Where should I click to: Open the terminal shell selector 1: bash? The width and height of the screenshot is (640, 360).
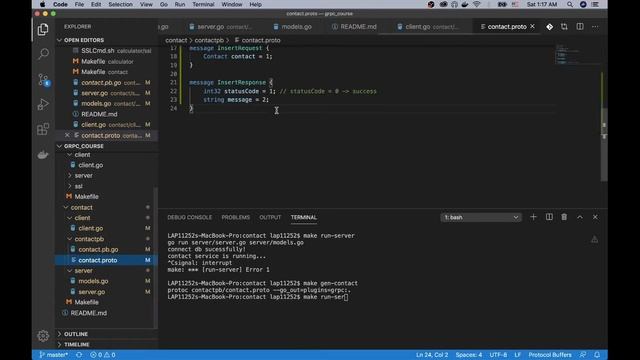(481, 218)
